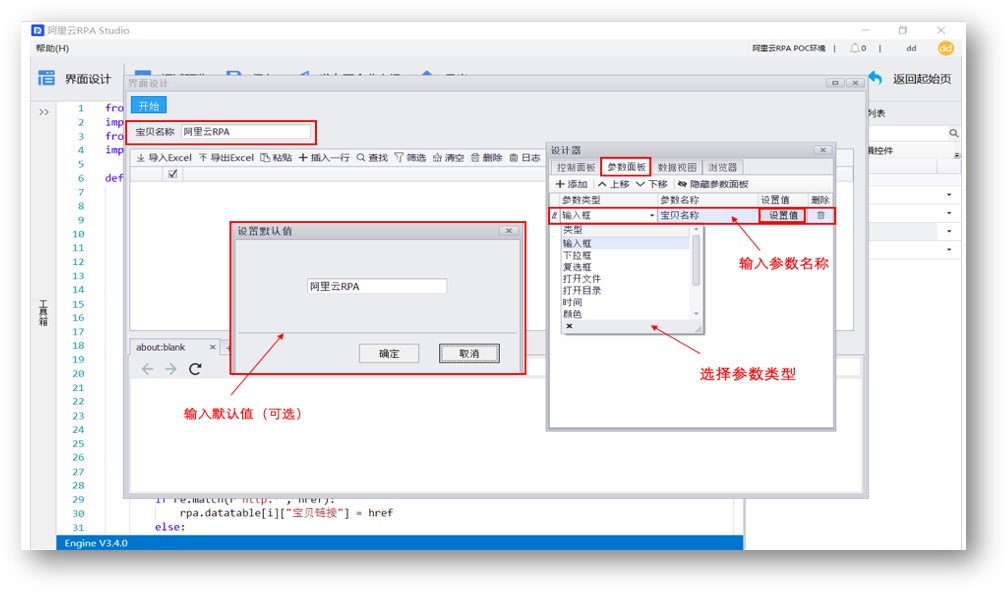Screen dimensions: 1008x592
Task: Click the 粘贴 paste toolbar button
Action: point(276,157)
